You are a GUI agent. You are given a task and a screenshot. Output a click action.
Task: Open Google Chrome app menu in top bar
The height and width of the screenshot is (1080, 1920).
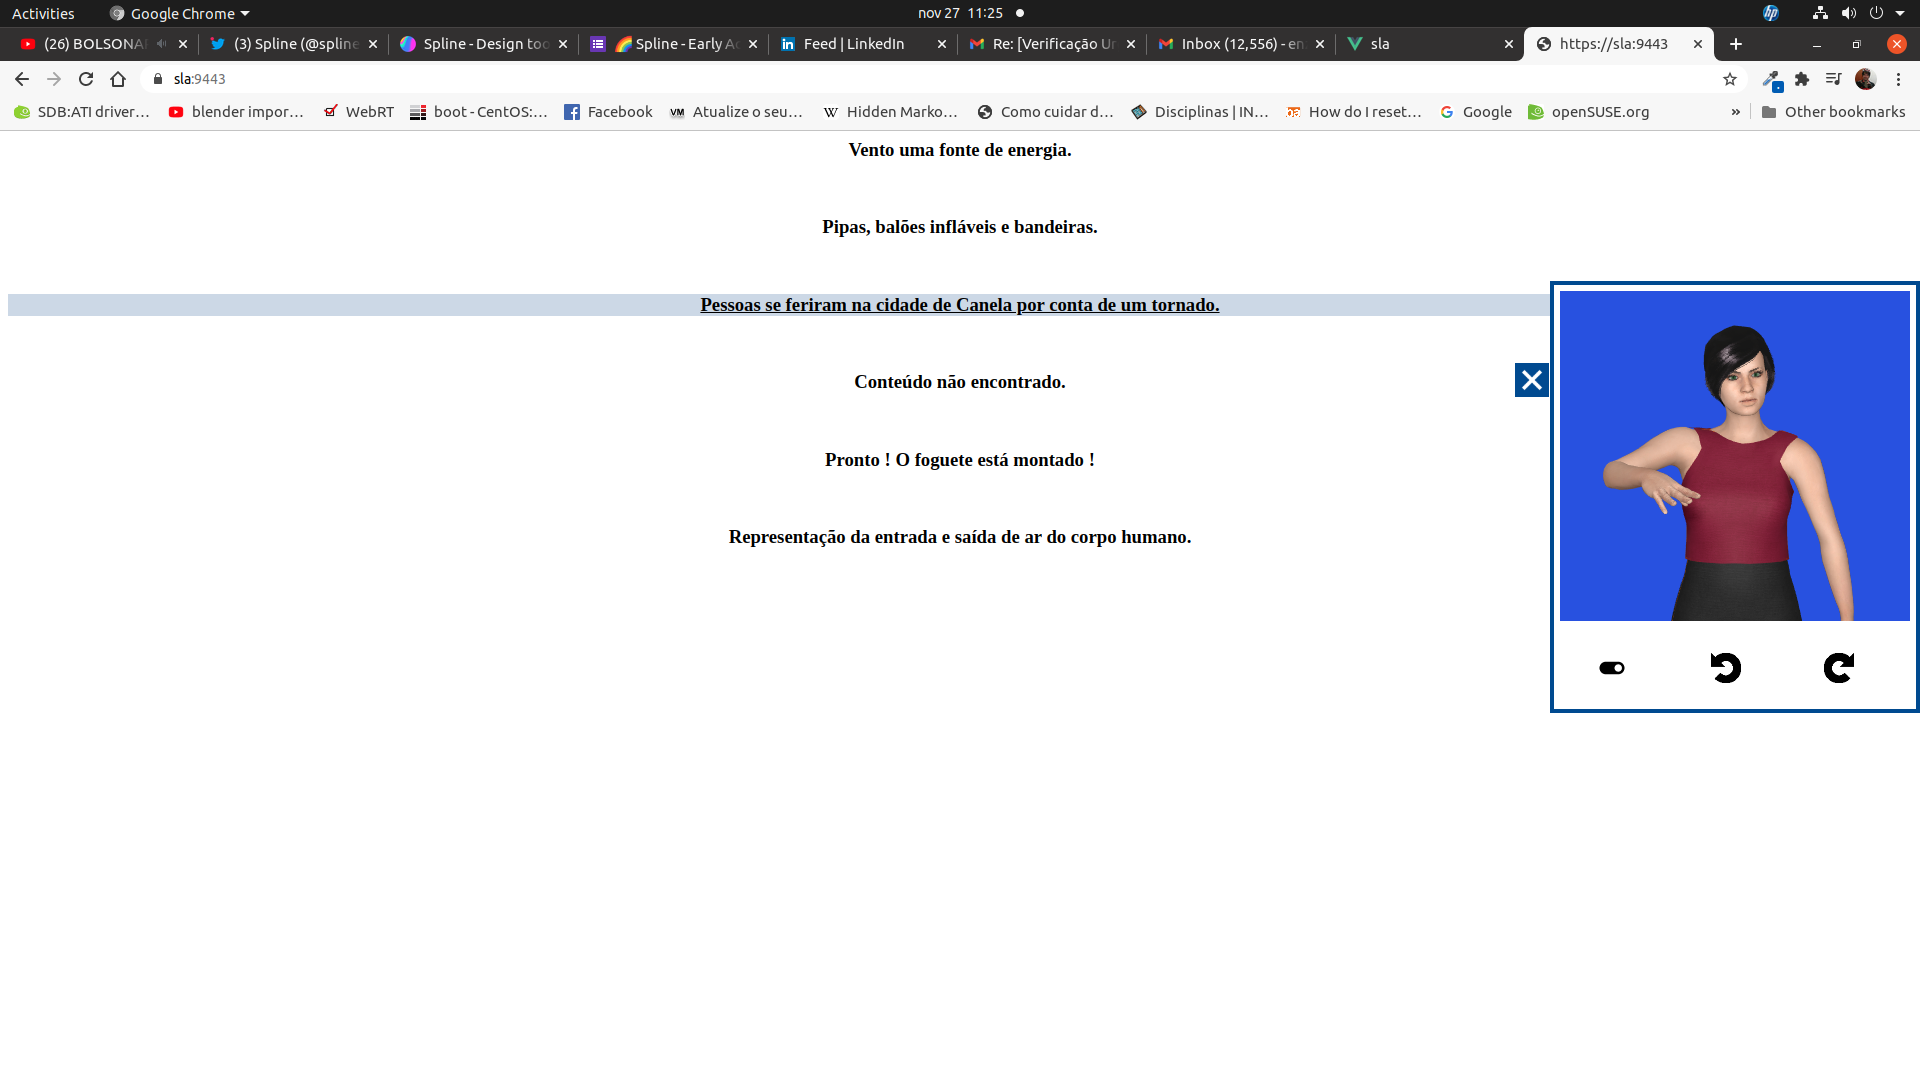[x=180, y=13]
